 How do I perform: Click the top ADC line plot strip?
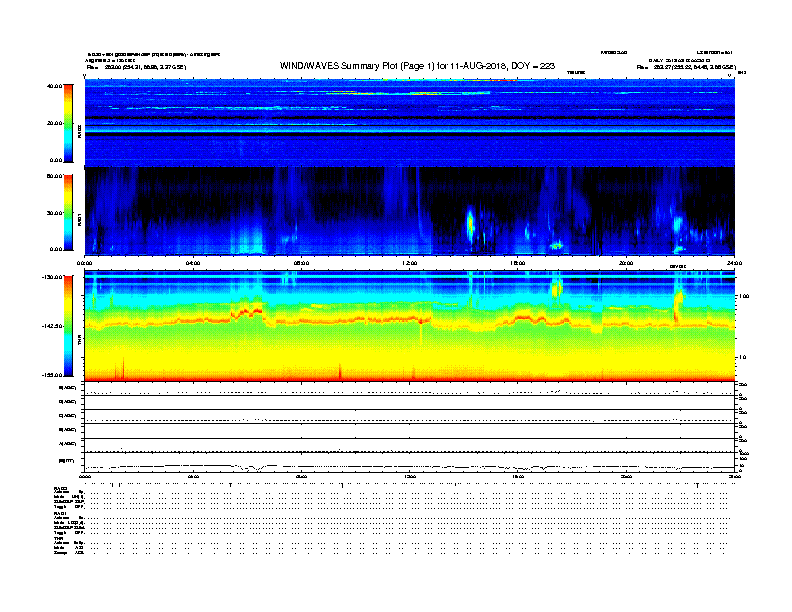coord(410,389)
